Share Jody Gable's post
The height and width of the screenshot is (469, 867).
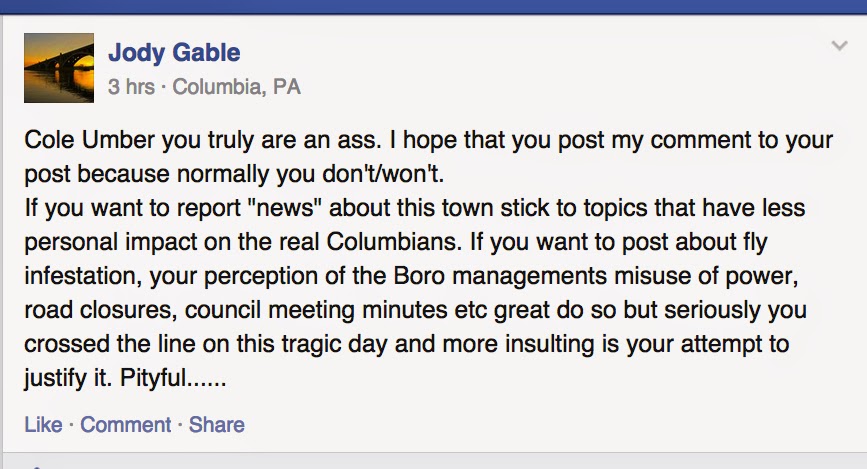pos(217,425)
